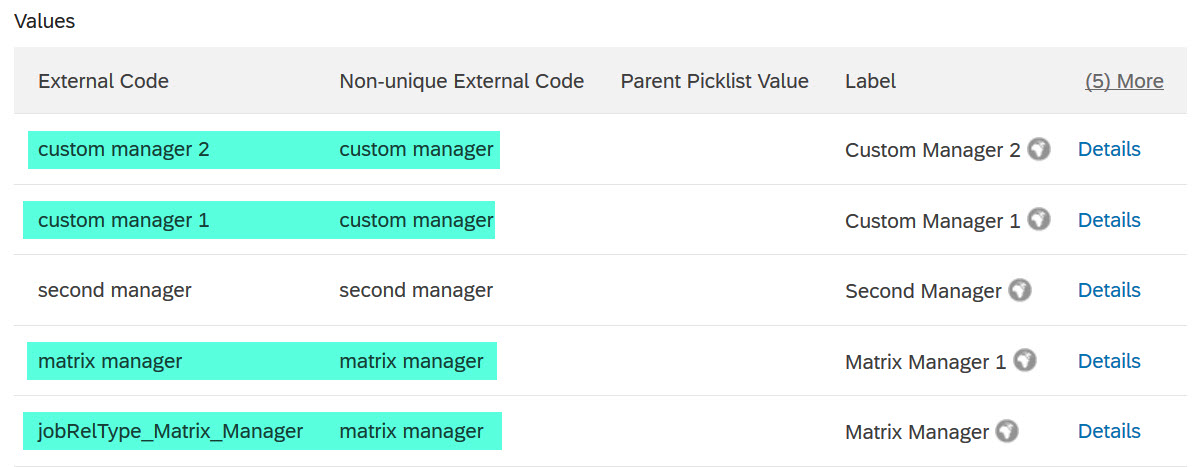Open Details for Custom Manager 1
1199x467 pixels.
click(1109, 220)
